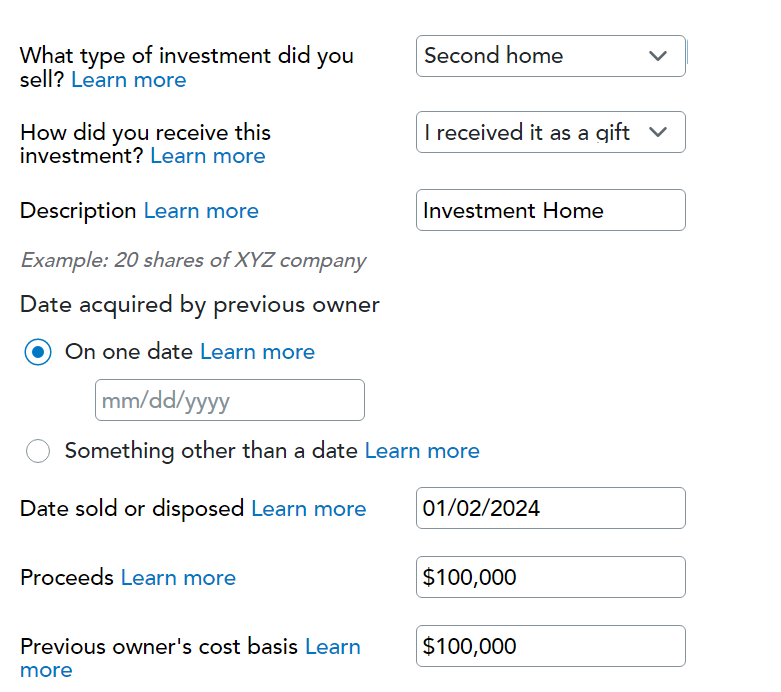The width and height of the screenshot is (781, 692).
Task: Click 'On one date' label text
Action: click(x=129, y=352)
